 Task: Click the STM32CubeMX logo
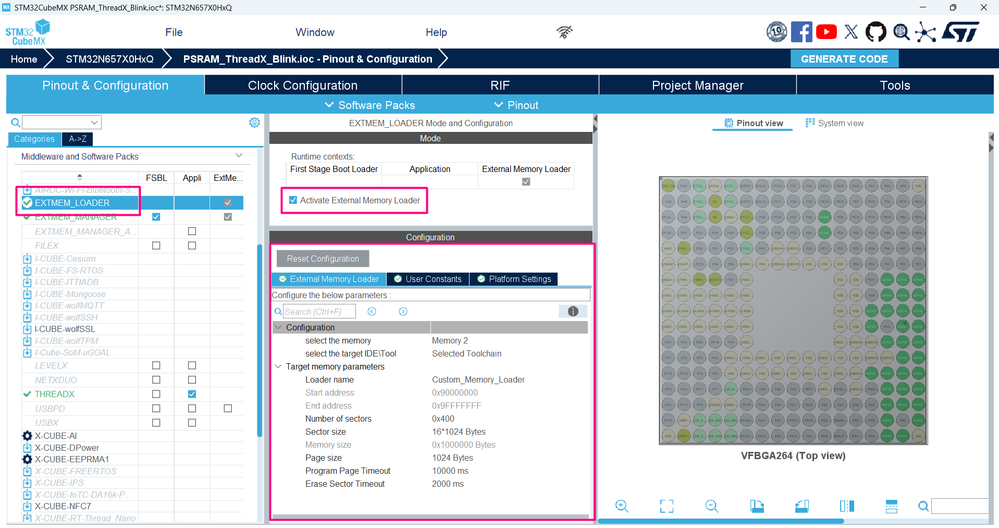tap(27, 32)
